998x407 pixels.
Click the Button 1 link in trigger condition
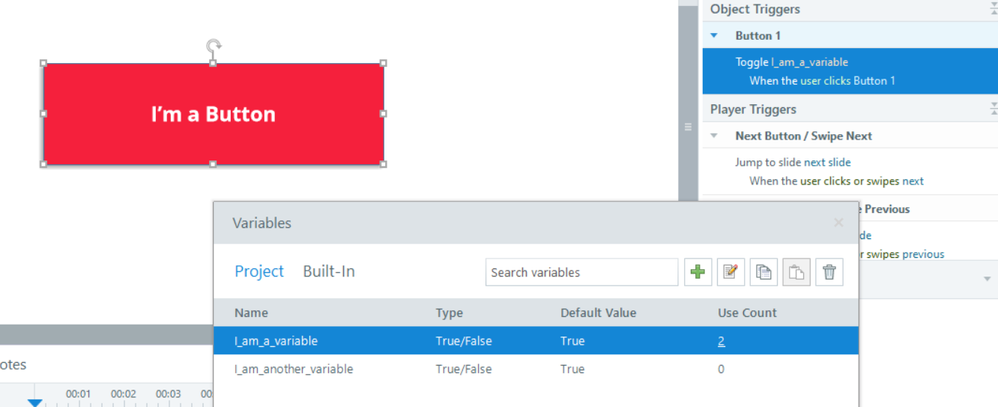tap(874, 81)
